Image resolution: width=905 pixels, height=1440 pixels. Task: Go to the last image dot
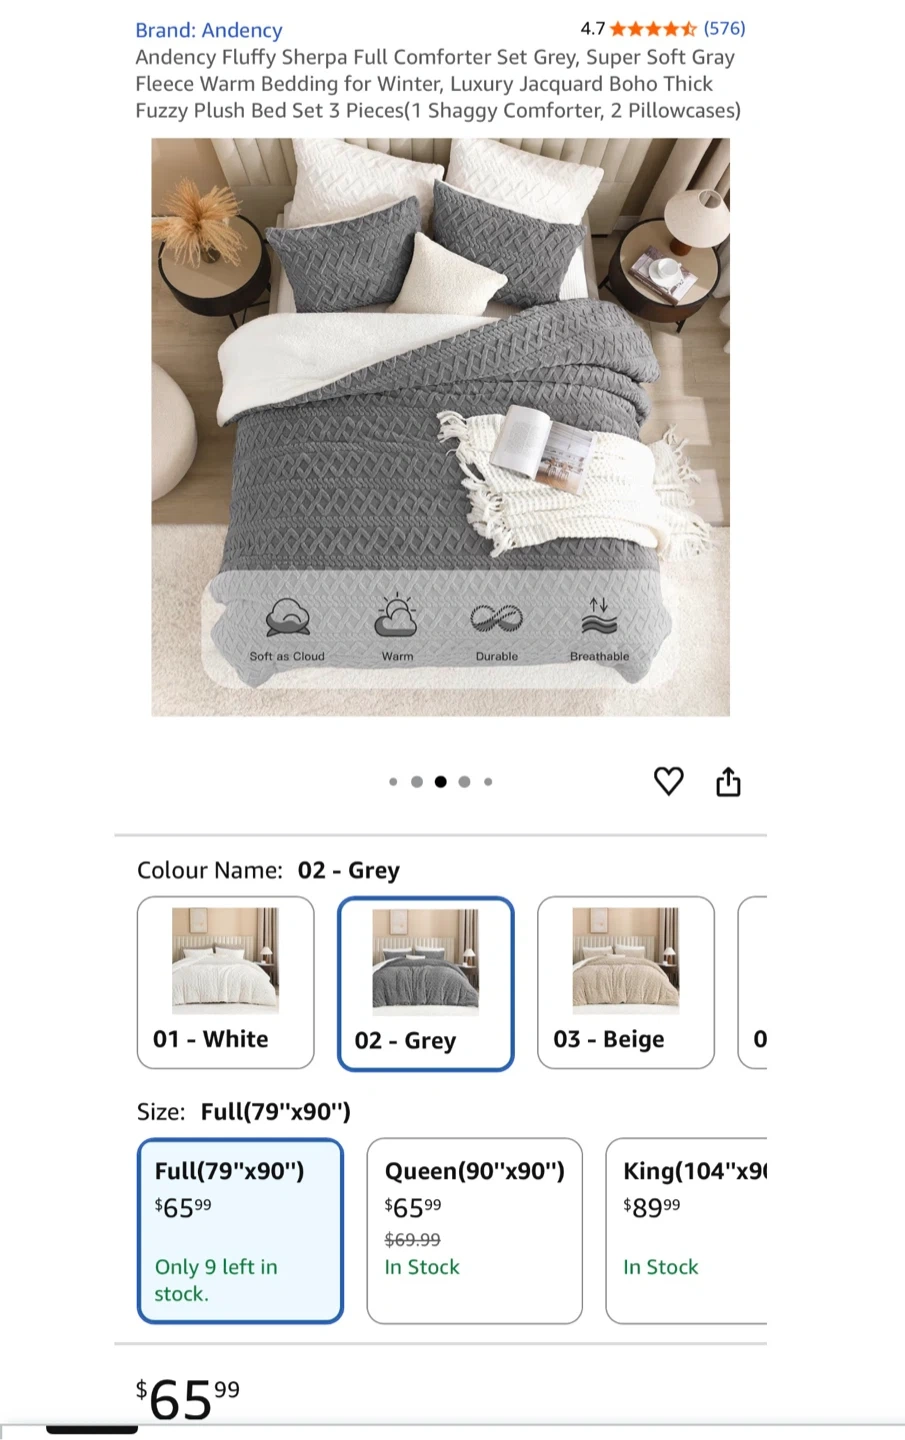click(x=488, y=782)
